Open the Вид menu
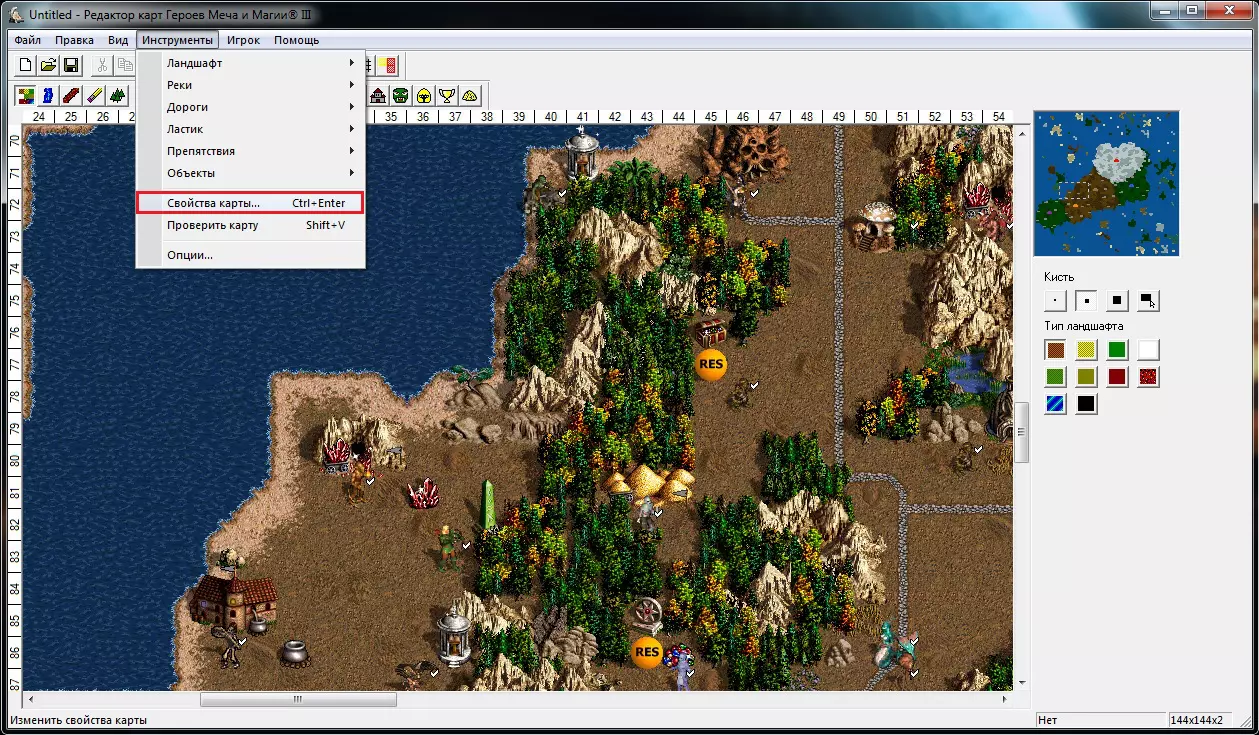 (x=118, y=40)
